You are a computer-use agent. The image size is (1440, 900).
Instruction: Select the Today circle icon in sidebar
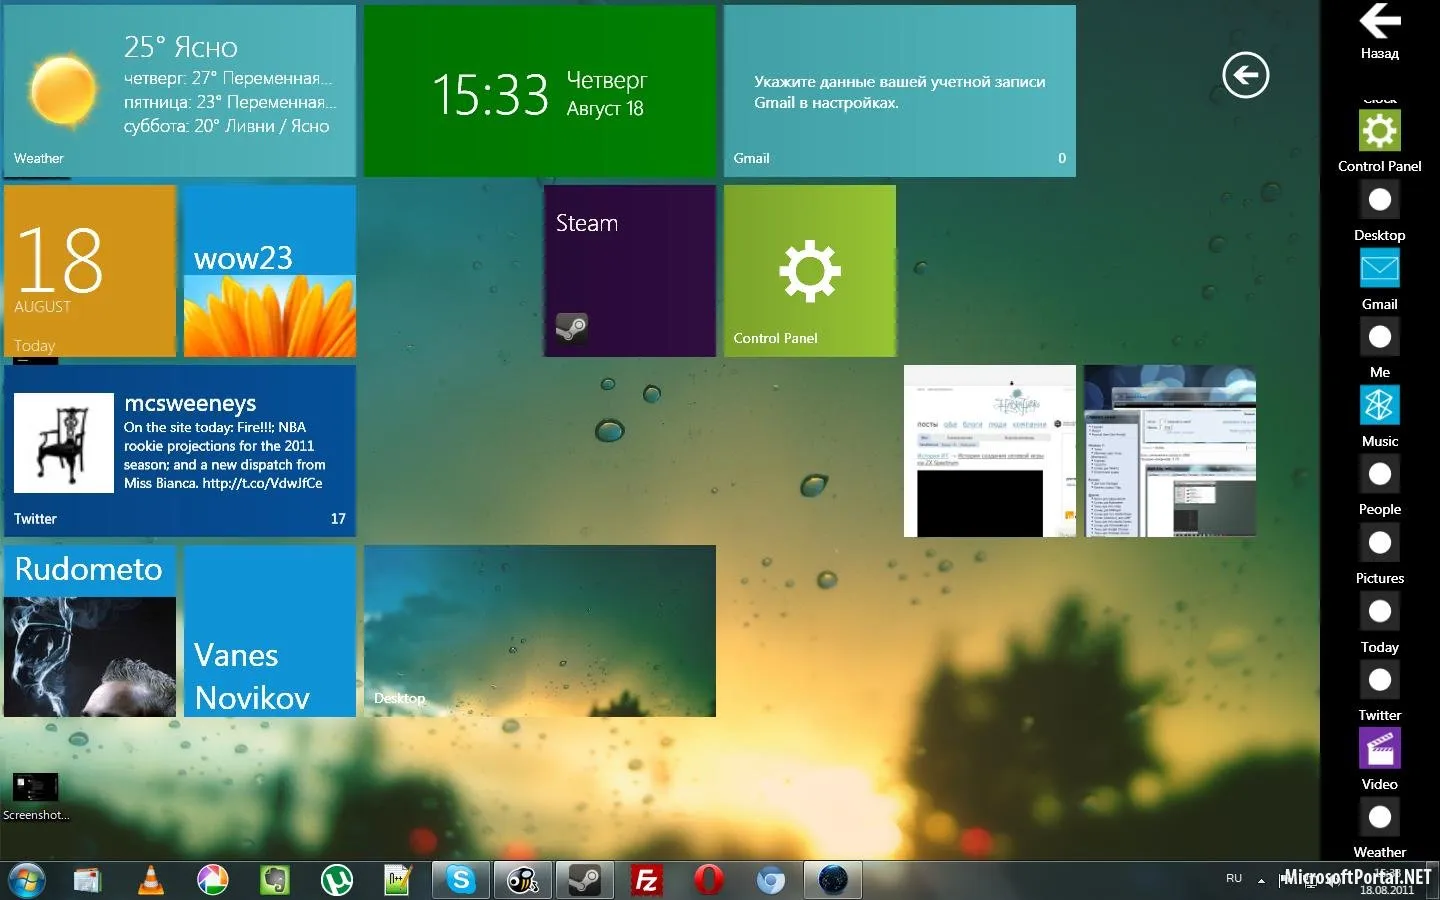tap(1379, 611)
